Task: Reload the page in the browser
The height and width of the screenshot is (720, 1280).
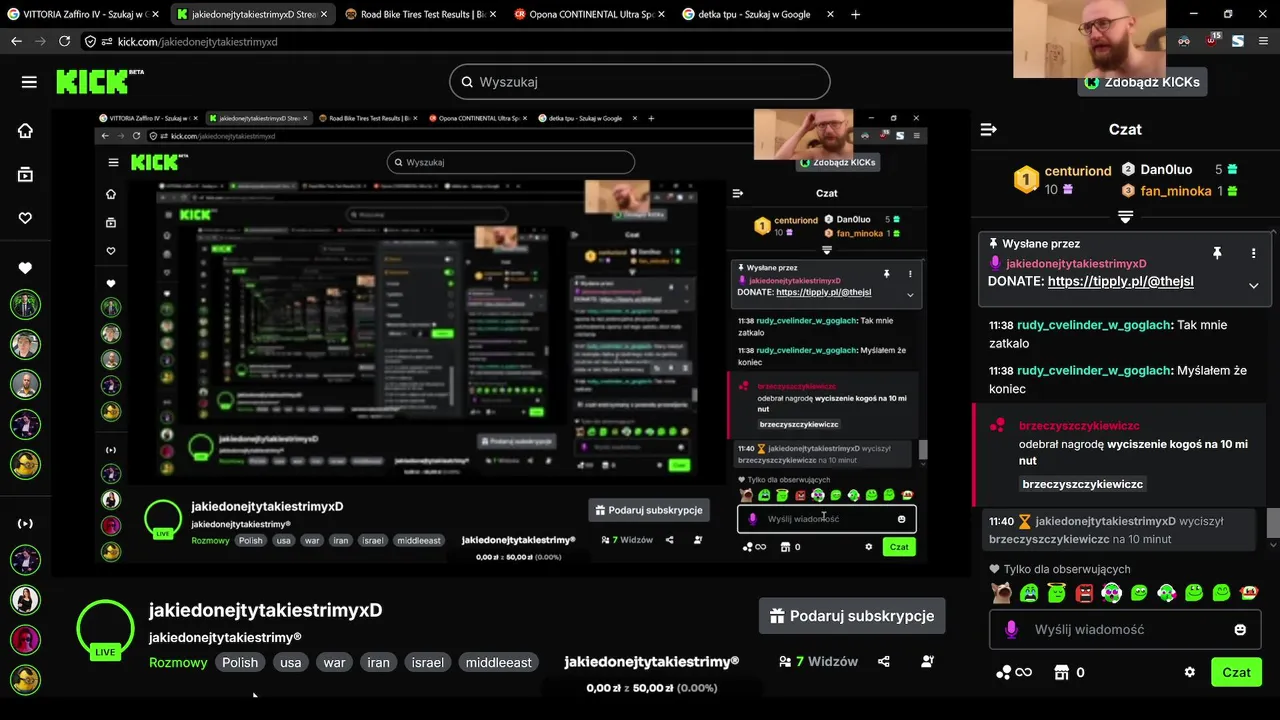Action: pyautogui.click(x=65, y=42)
